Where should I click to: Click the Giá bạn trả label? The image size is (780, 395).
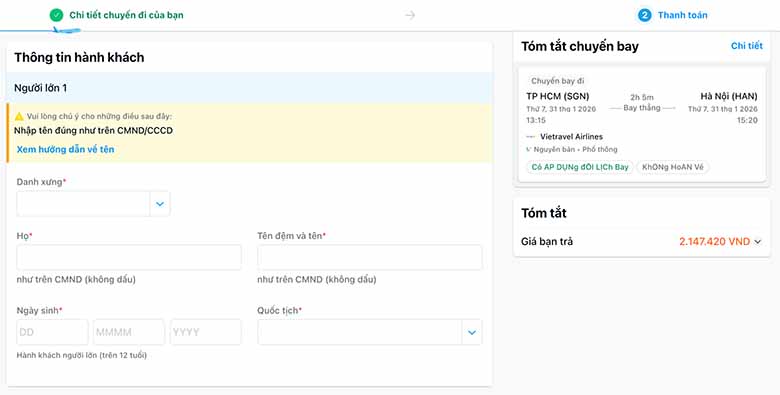click(x=547, y=242)
